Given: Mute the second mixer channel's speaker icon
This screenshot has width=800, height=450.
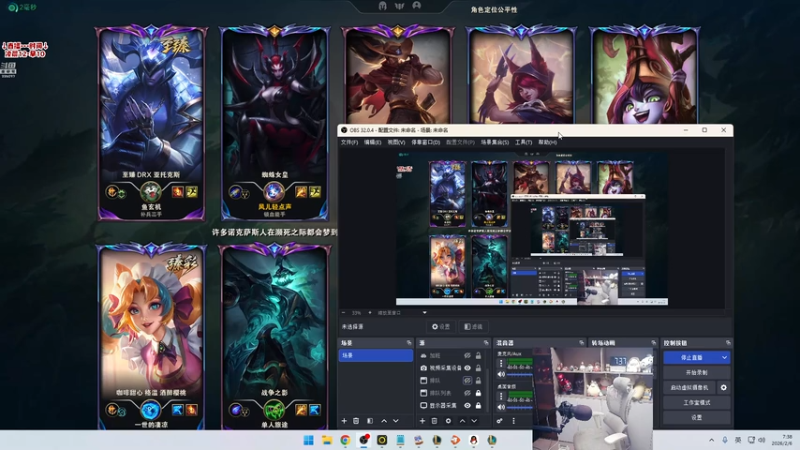Looking at the screenshot, I should pos(501,407).
